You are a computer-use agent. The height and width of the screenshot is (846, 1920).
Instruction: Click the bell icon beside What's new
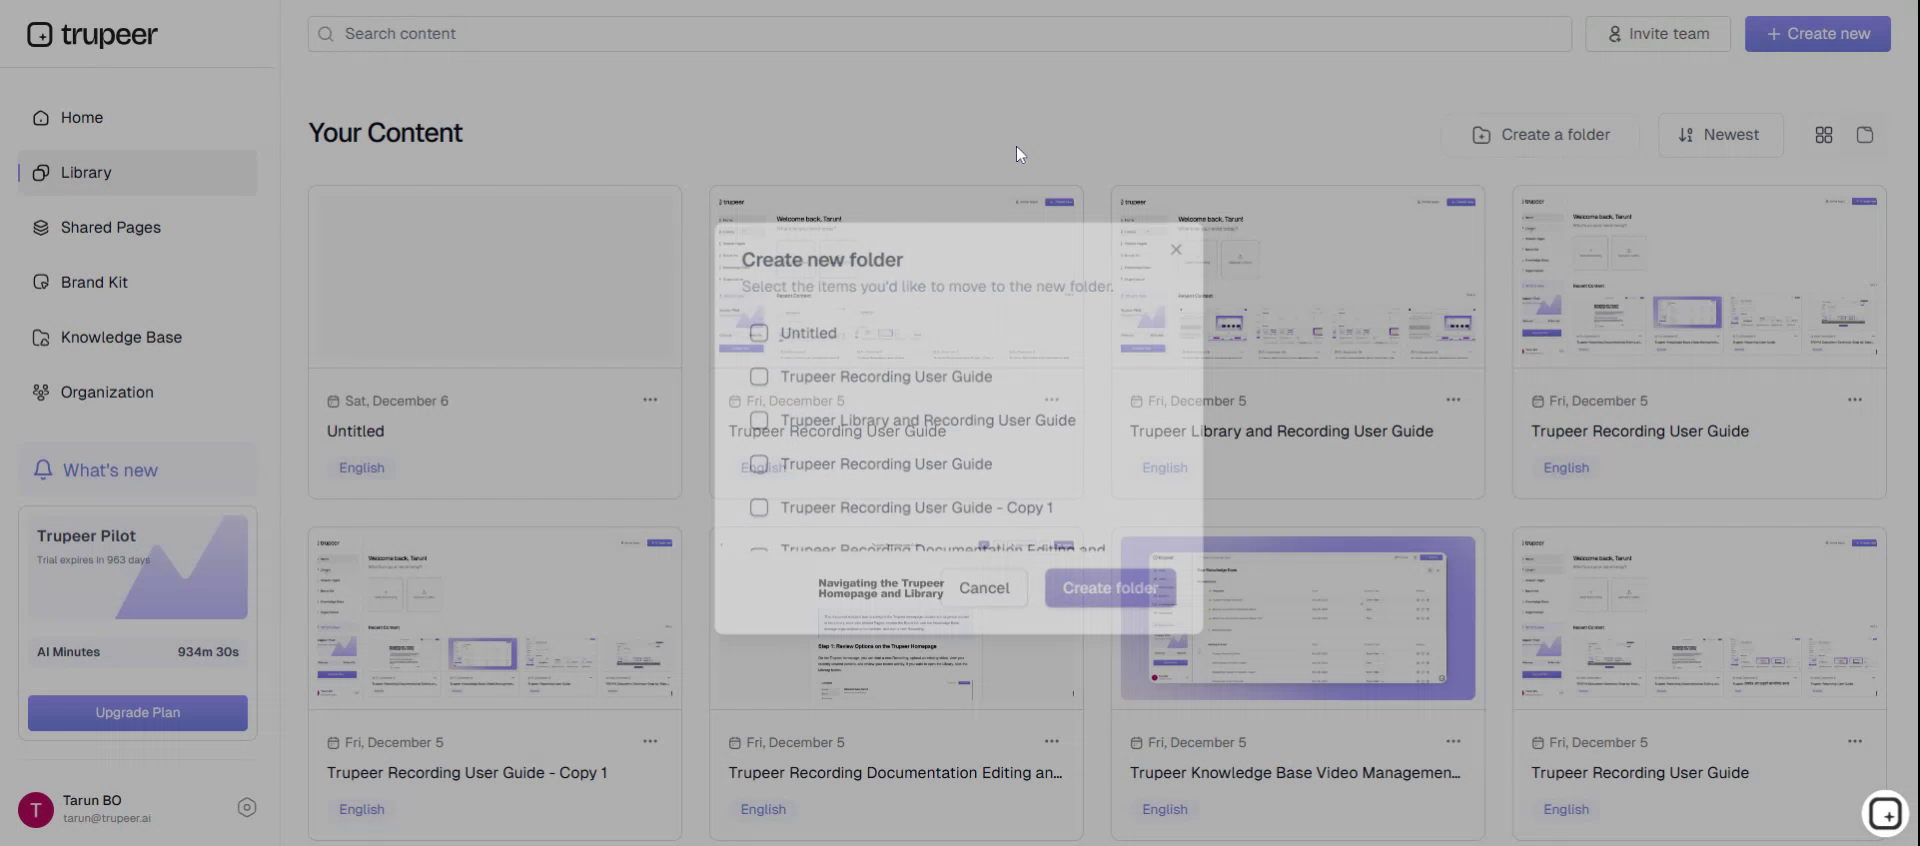click(43, 470)
